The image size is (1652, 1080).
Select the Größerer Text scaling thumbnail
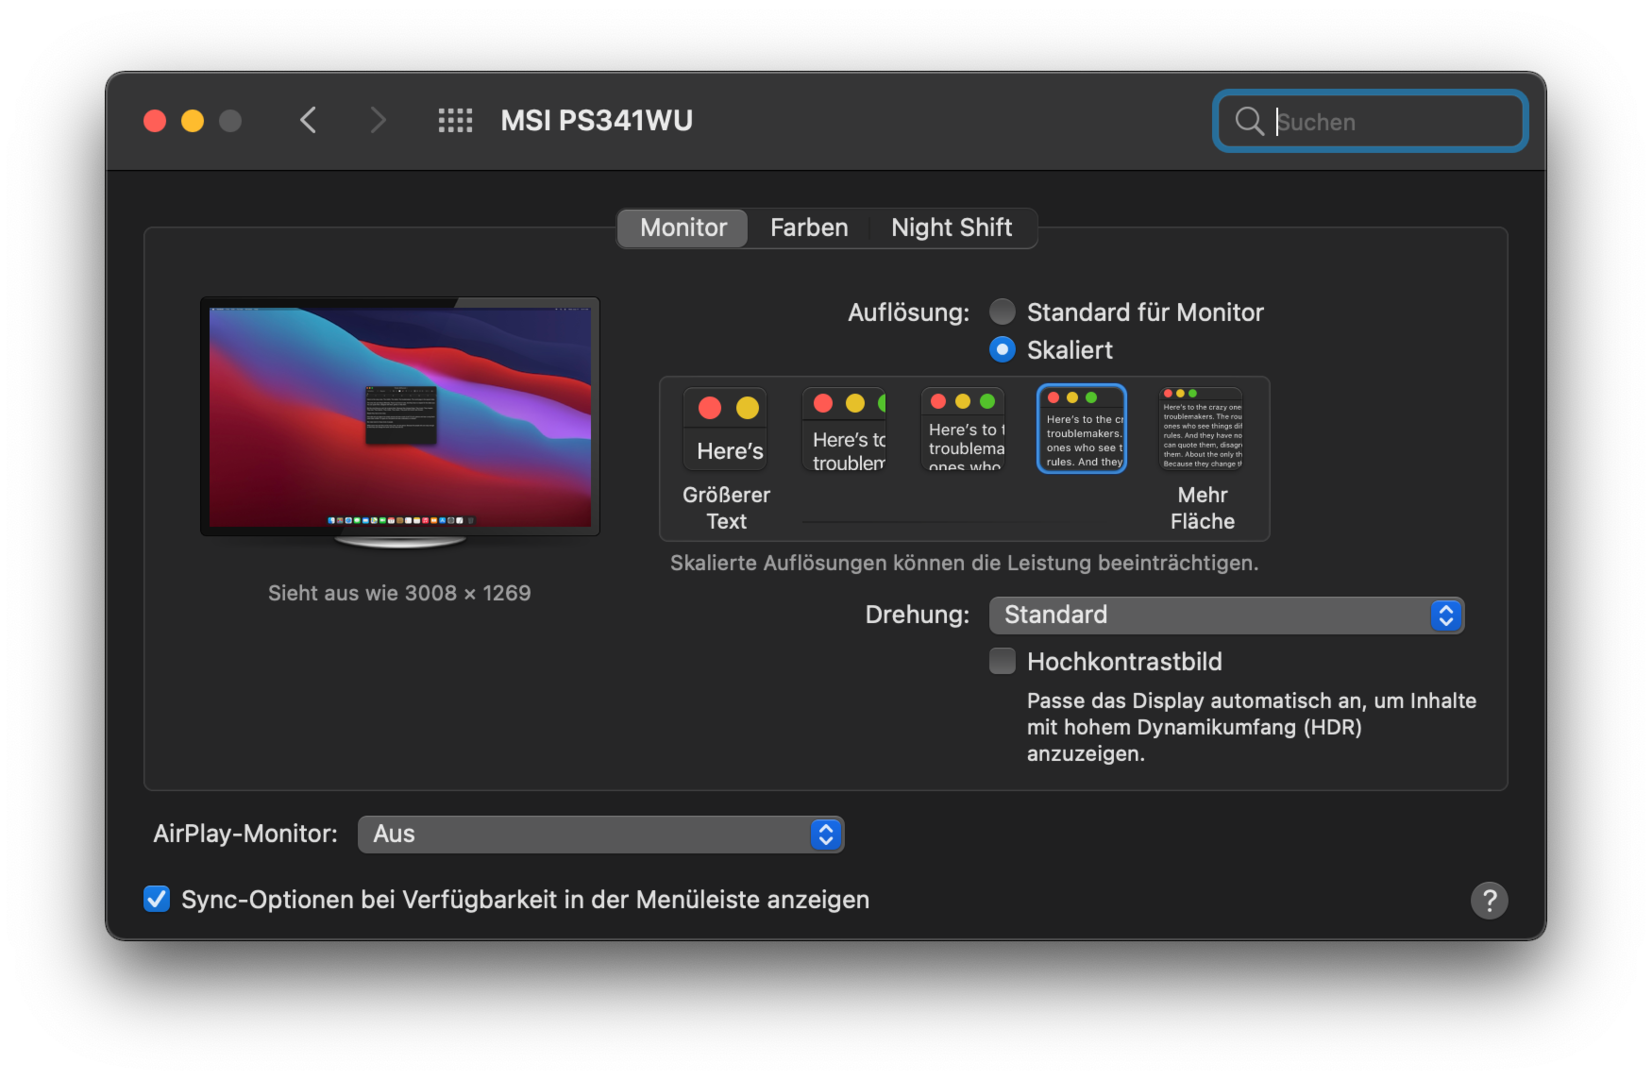click(x=727, y=430)
